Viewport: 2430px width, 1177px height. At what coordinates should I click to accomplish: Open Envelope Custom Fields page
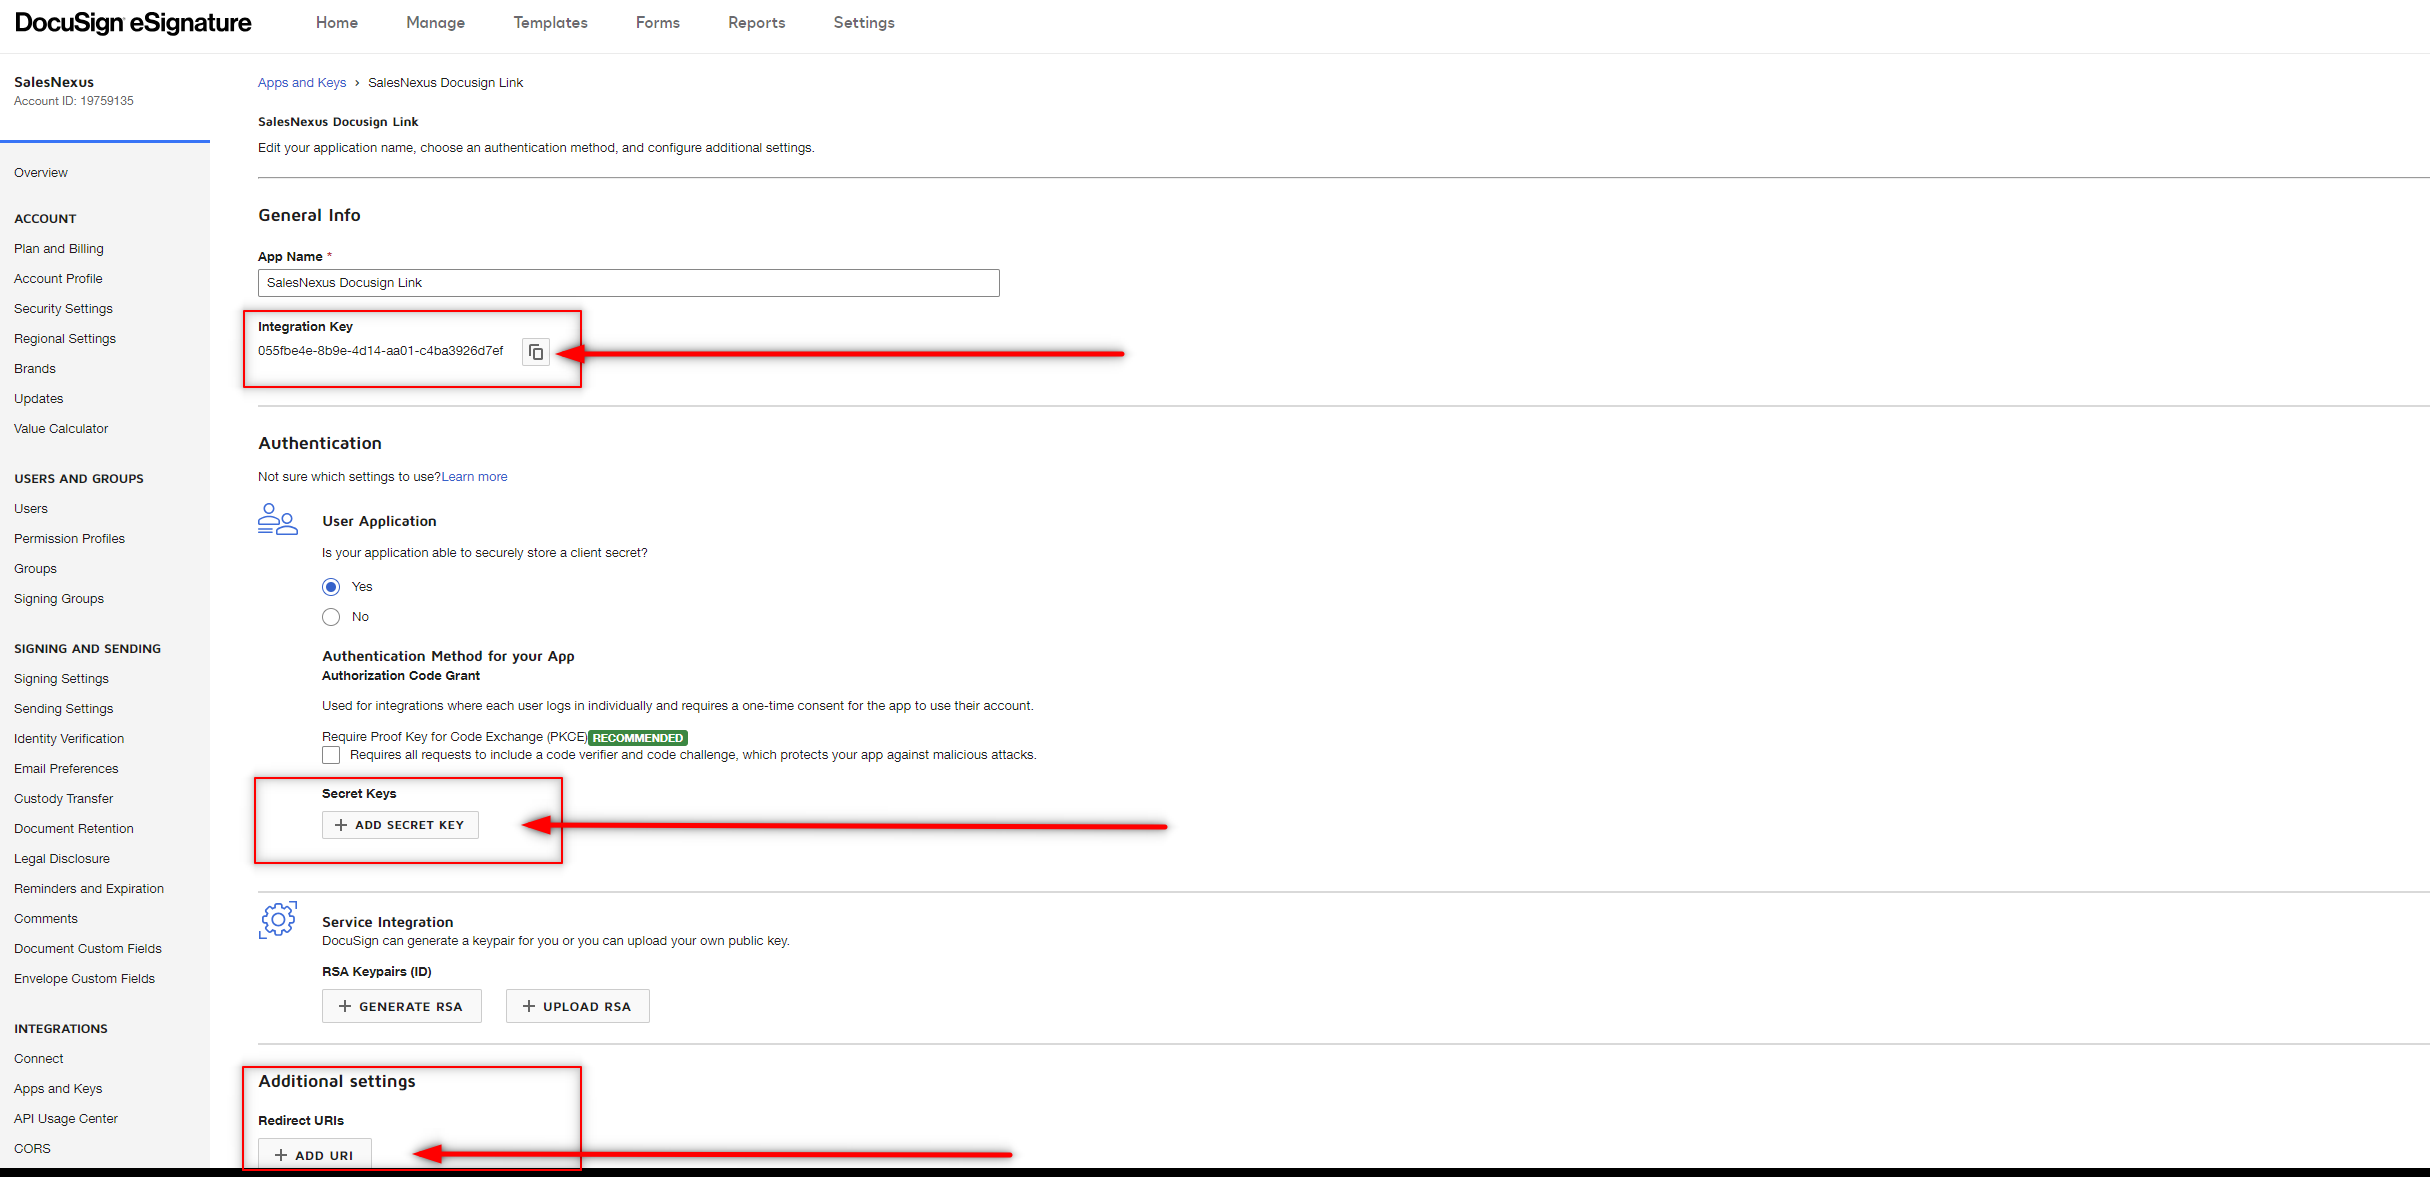[85, 979]
